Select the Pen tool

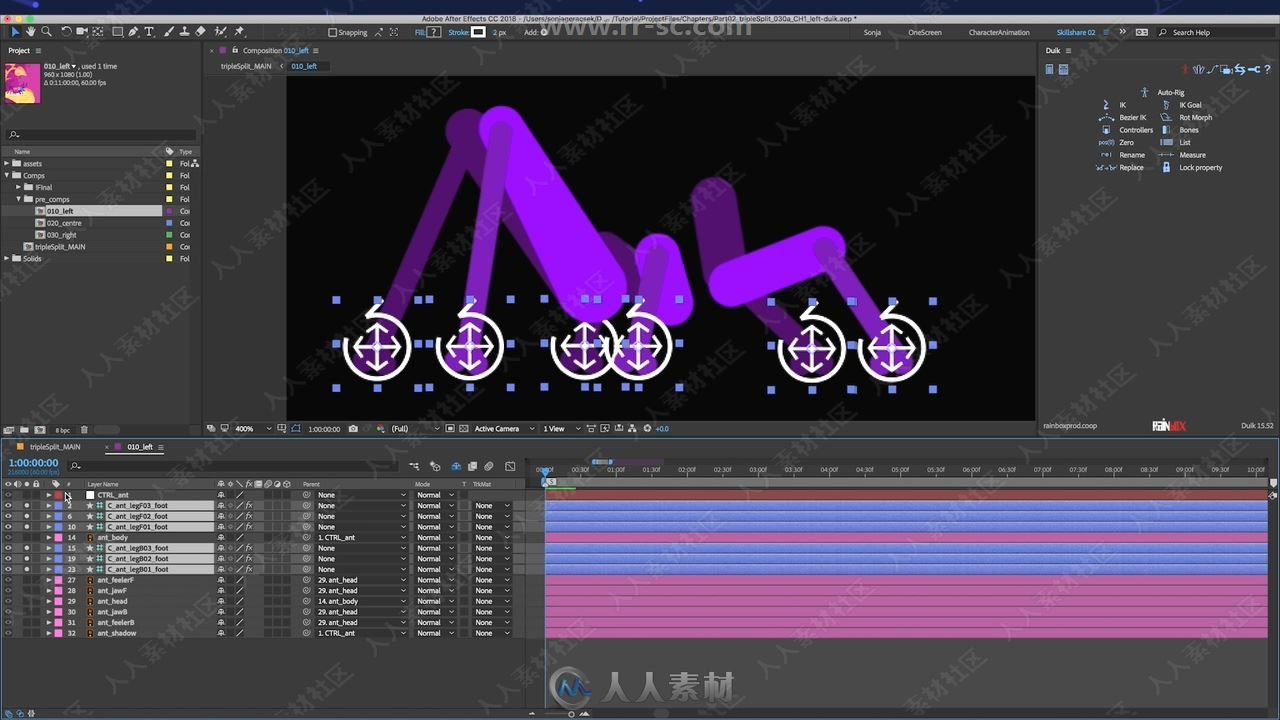pos(135,32)
